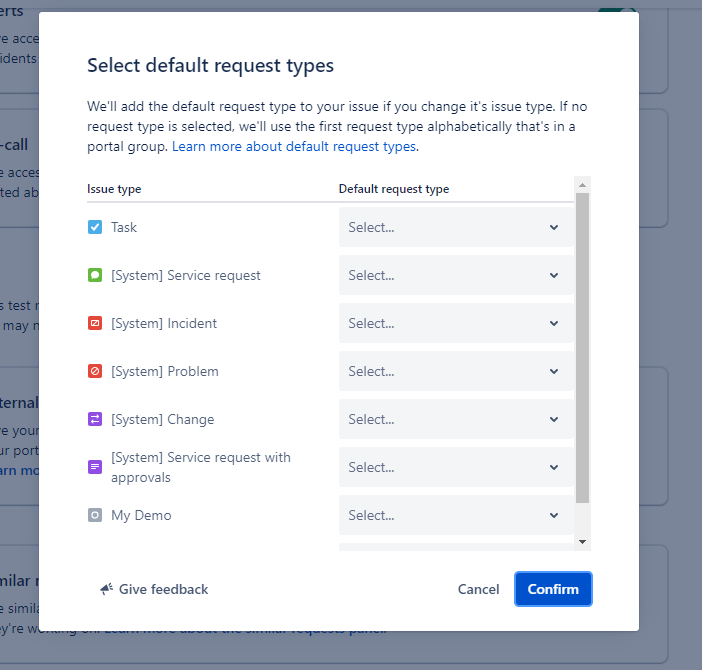Click the gray My Demo icon
The image size is (702, 670).
click(x=95, y=515)
